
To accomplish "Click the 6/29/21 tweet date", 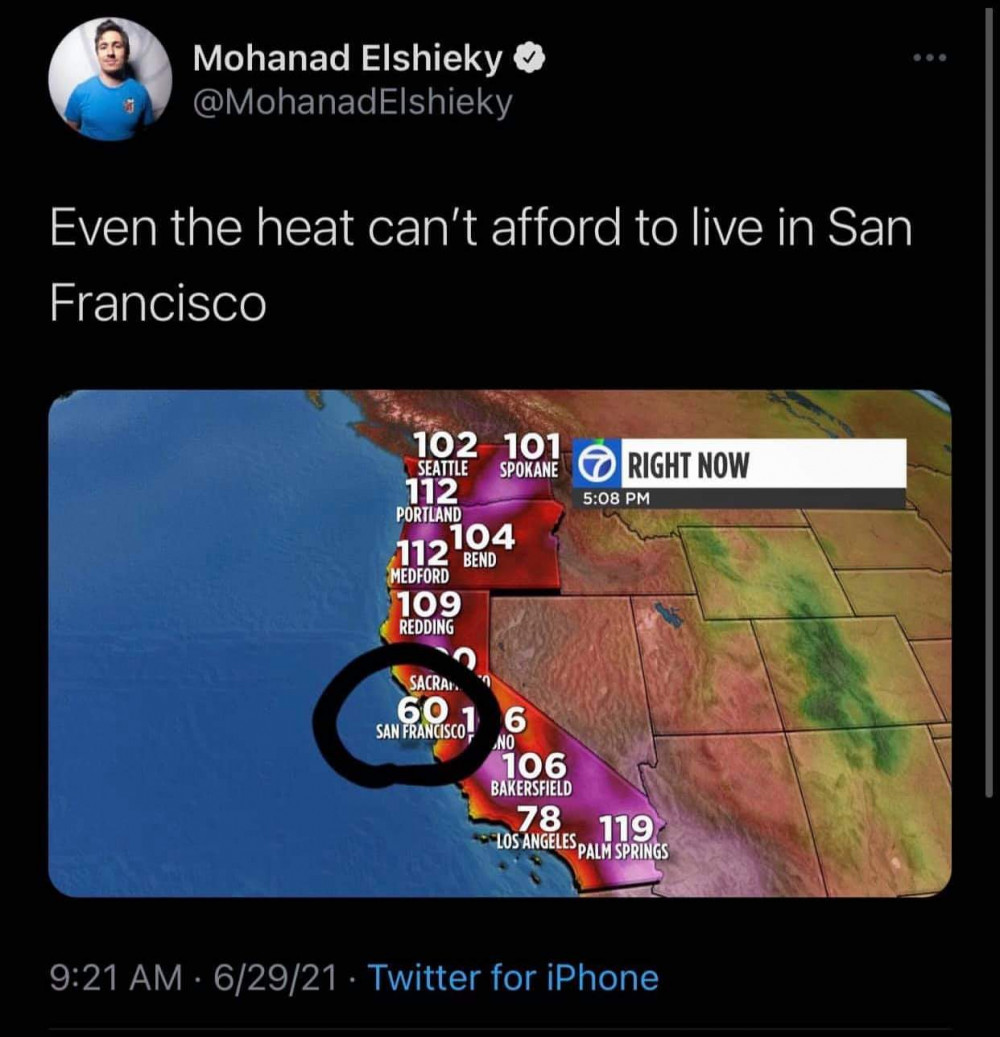I will click(274, 977).
